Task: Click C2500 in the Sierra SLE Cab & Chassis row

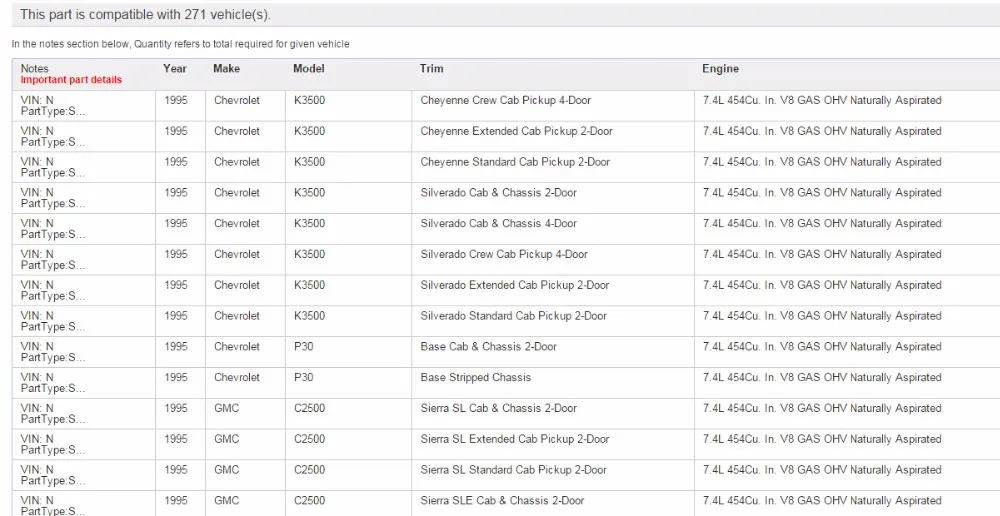Action: click(309, 500)
